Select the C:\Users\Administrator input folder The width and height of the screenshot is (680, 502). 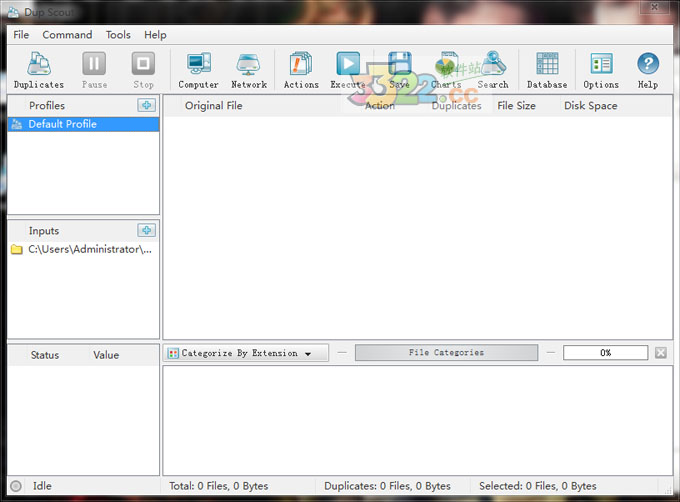pos(83,249)
